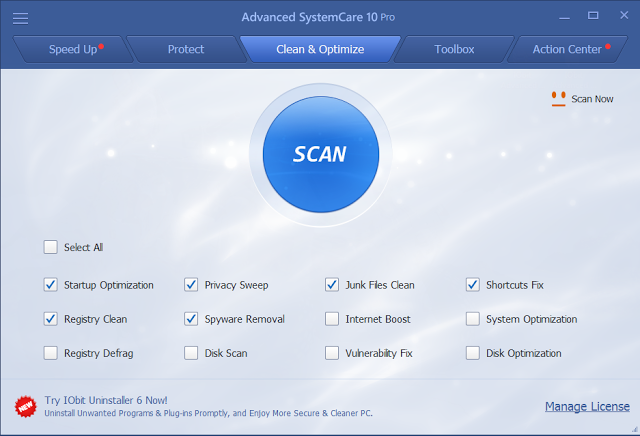
Task: Enable Disk Optimization checkbox
Action: (x=473, y=353)
